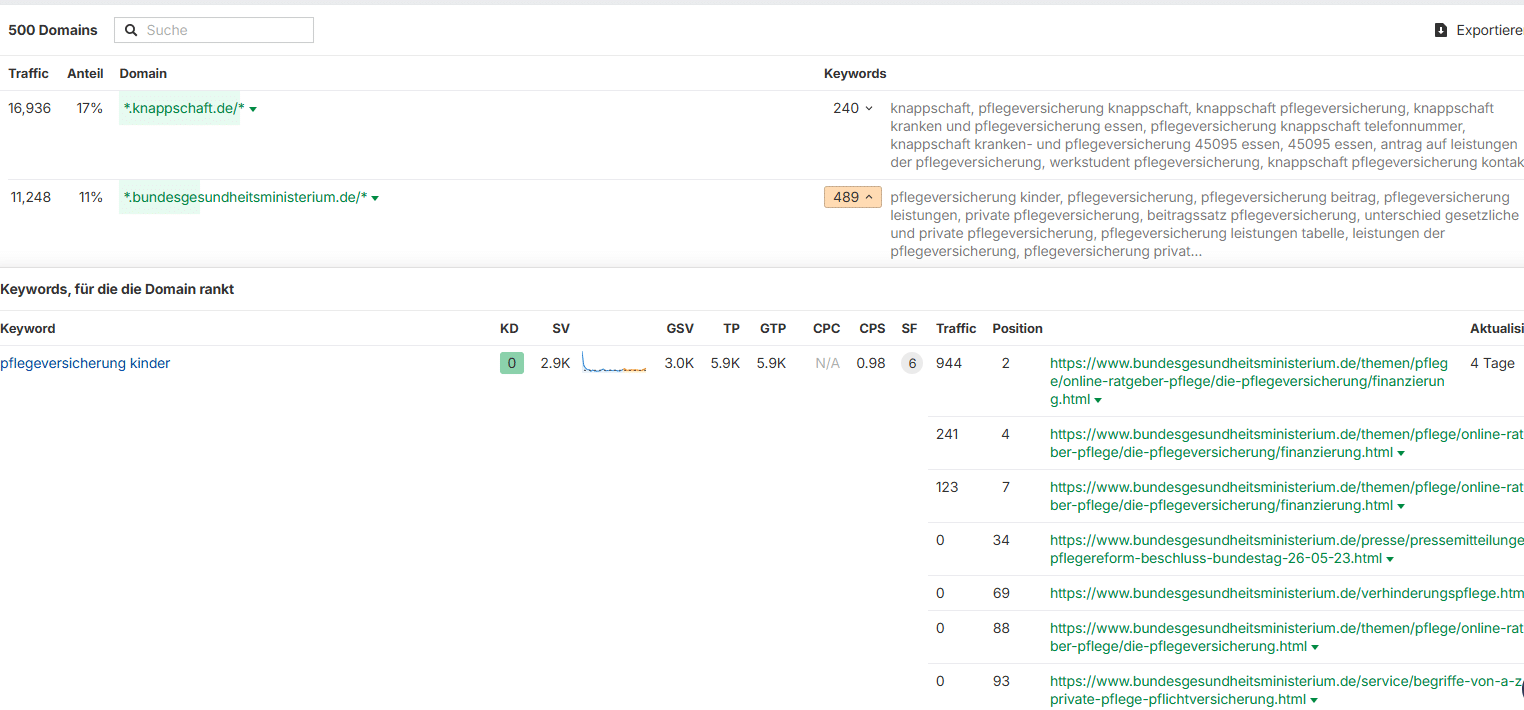
Task: View the search volume trend sparkline
Action: [614, 363]
